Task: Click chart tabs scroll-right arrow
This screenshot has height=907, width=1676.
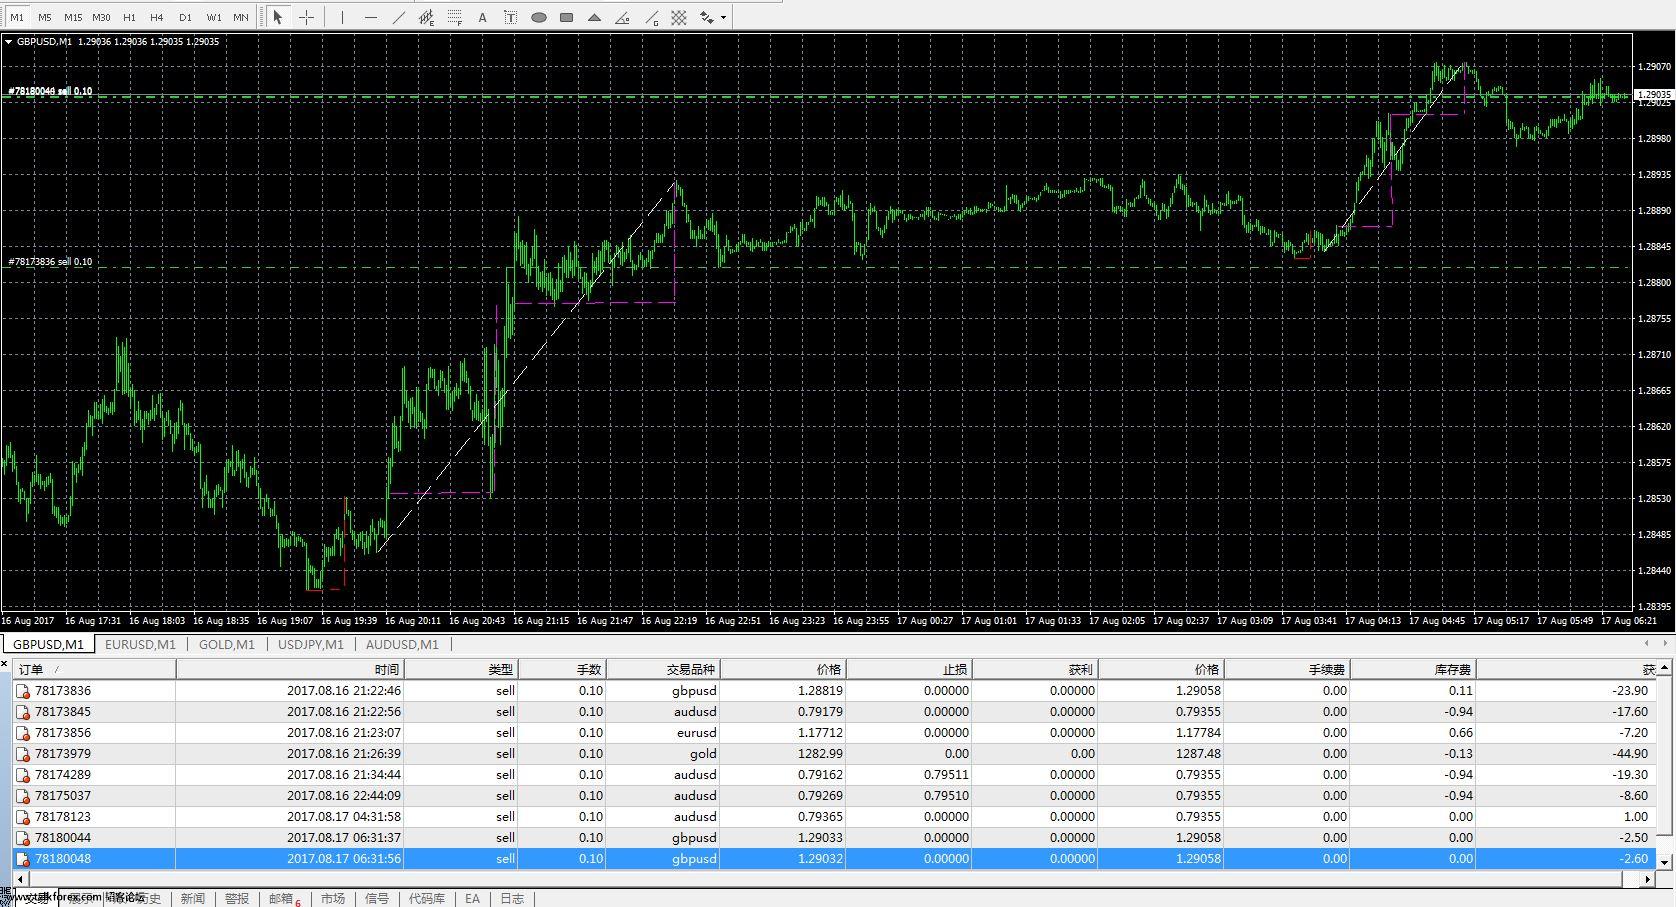Action: pyautogui.click(x=1665, y=644)
